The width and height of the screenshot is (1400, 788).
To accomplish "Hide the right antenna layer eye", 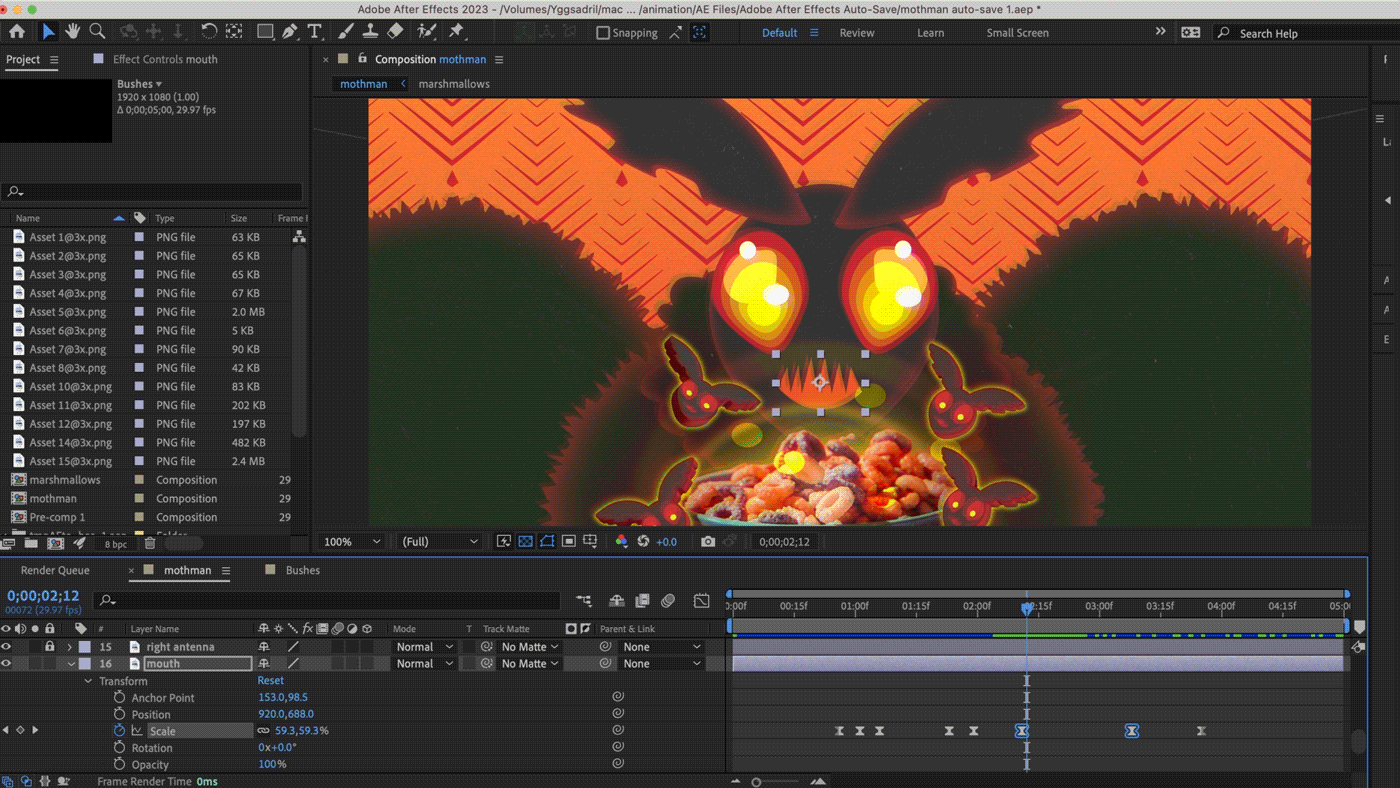I will [x=6, y=647].
